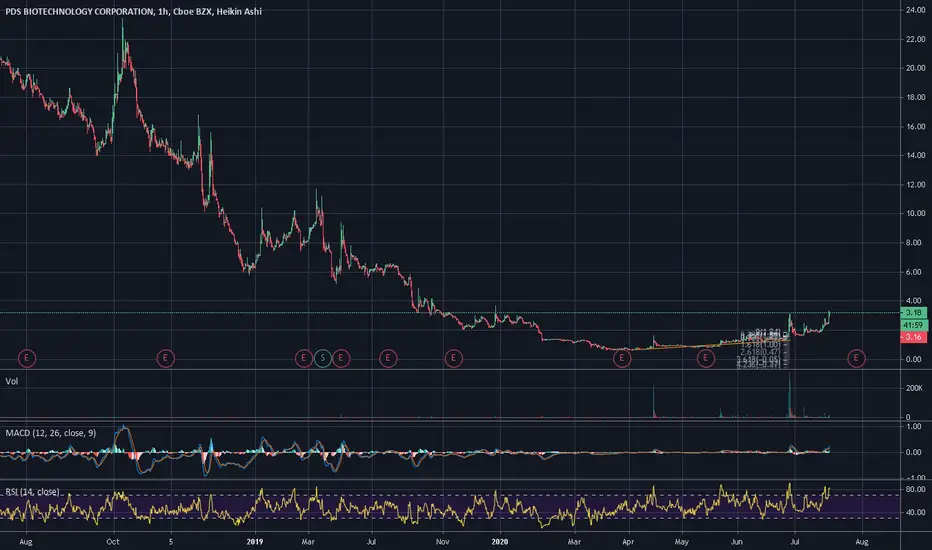Screen dimensions: 932x550
Task: Click the 2019 label on the time axis
Action: click(x=254, y=542)
